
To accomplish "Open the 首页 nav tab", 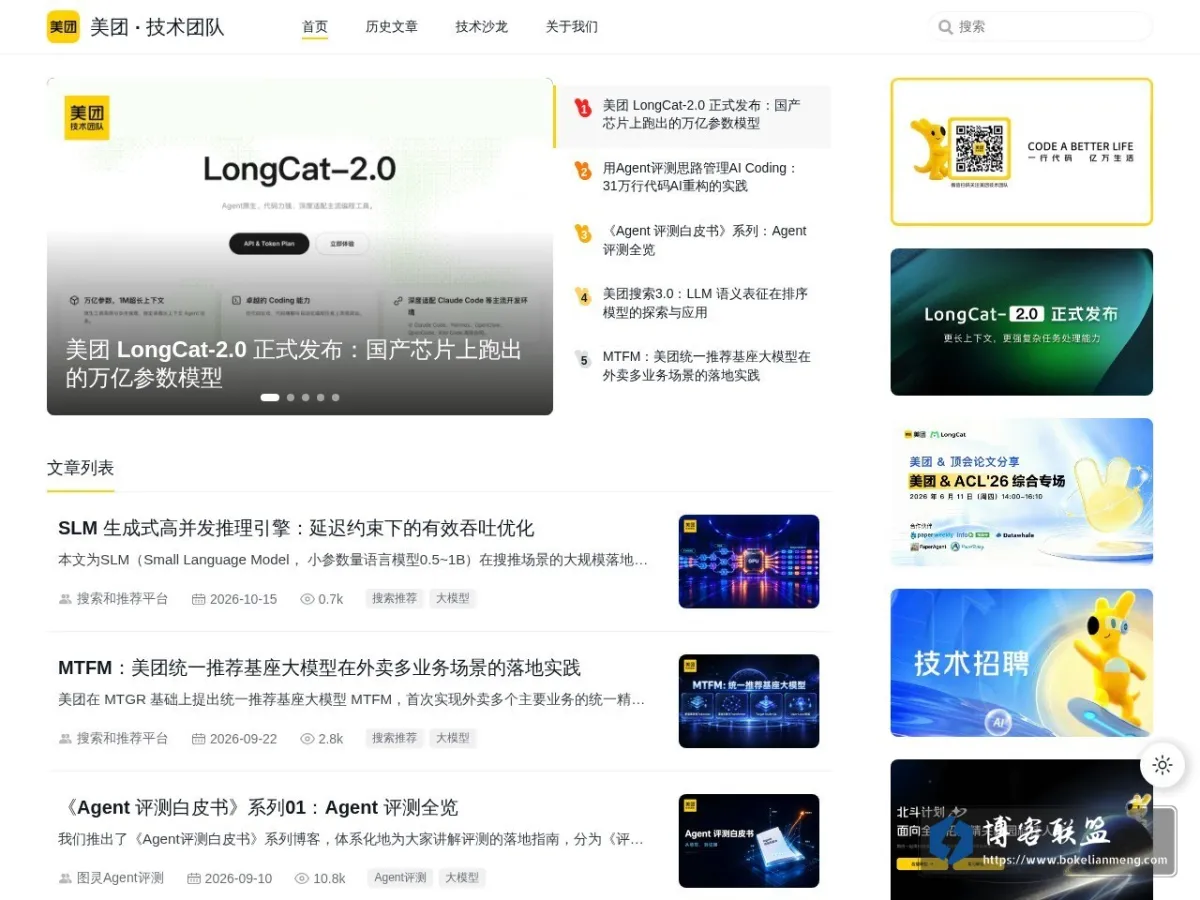I will (x=315, y=27).
